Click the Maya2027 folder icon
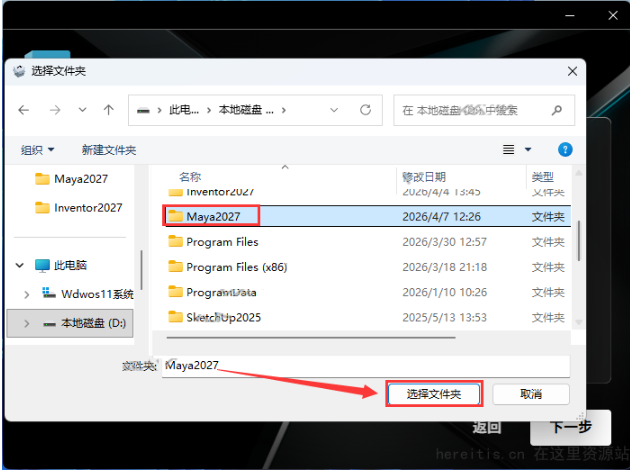630x470 pixels. pos(175,216)
